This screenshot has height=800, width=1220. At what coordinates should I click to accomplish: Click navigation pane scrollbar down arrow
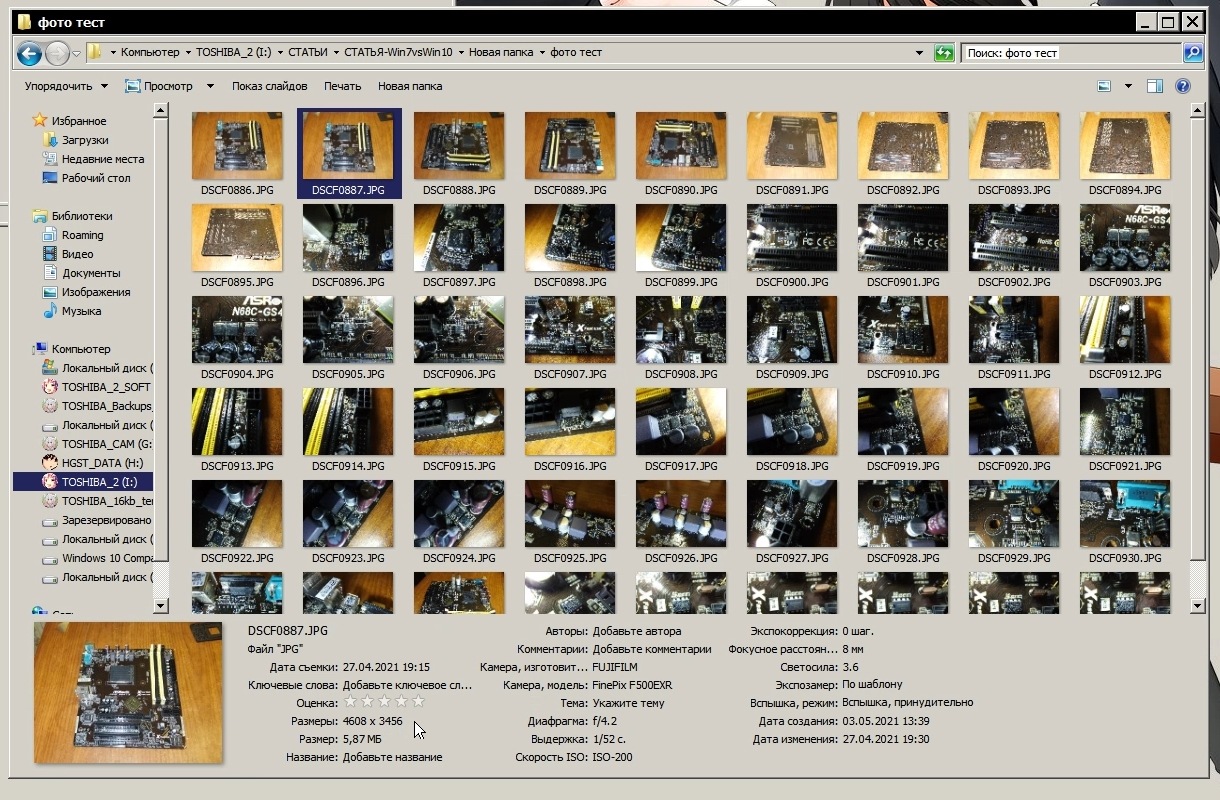[161, 605]
